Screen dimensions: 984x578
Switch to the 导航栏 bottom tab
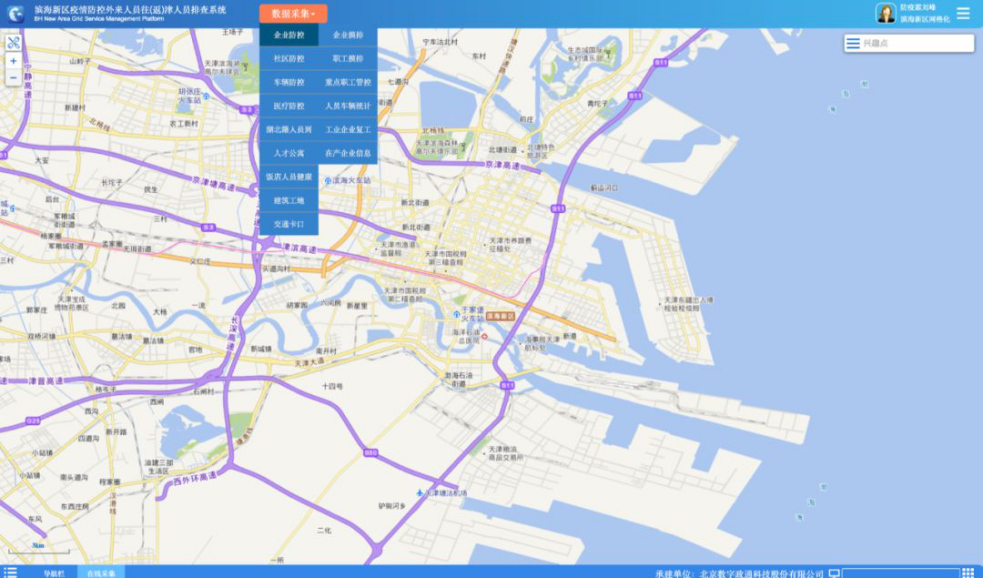coord(53,573)
